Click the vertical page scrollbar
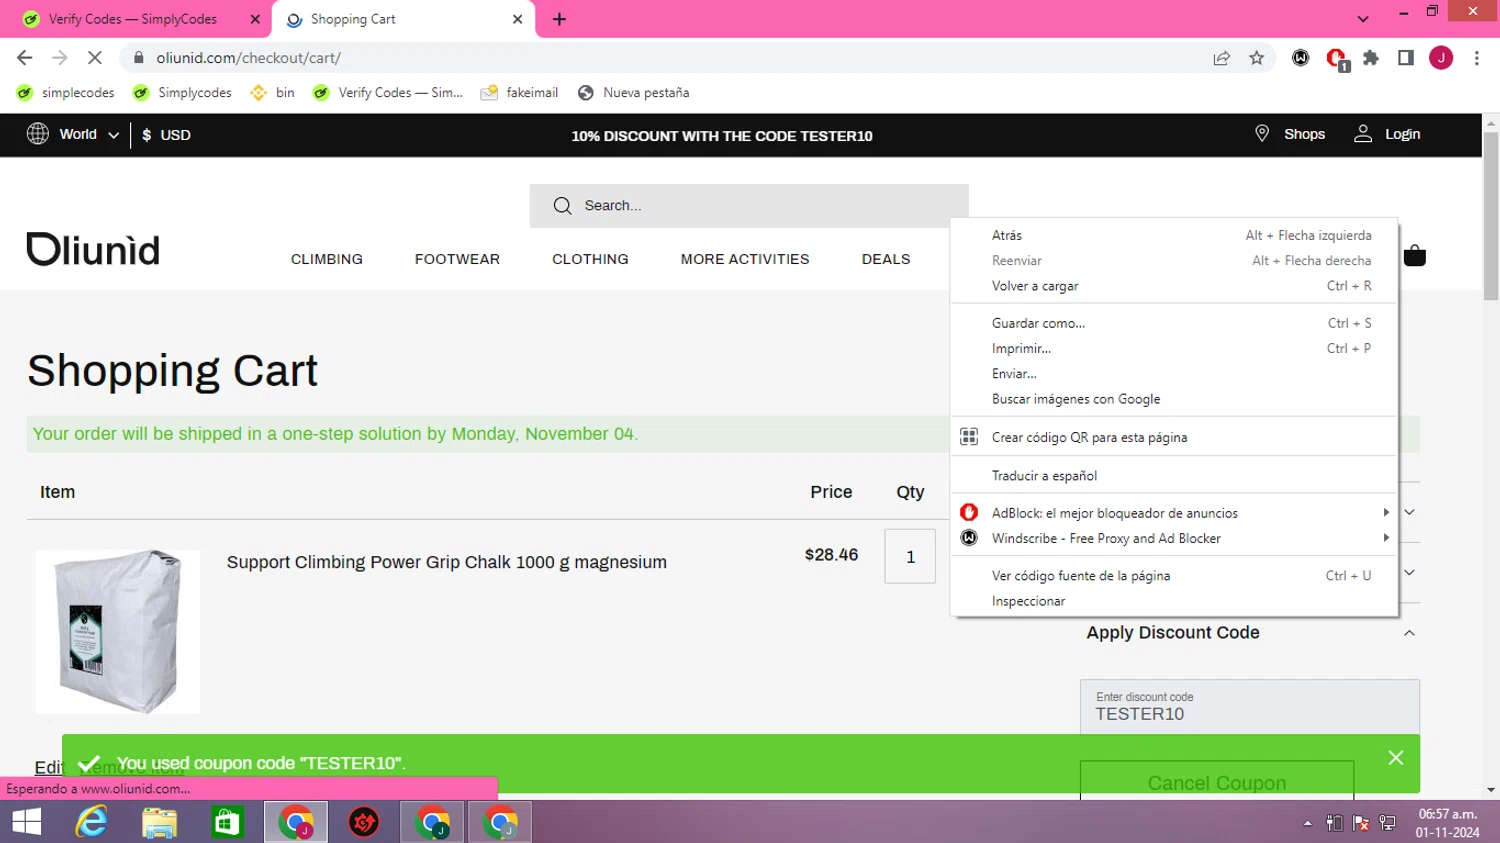This screenshot has height=843, width=1500. tap(1491, 215)
